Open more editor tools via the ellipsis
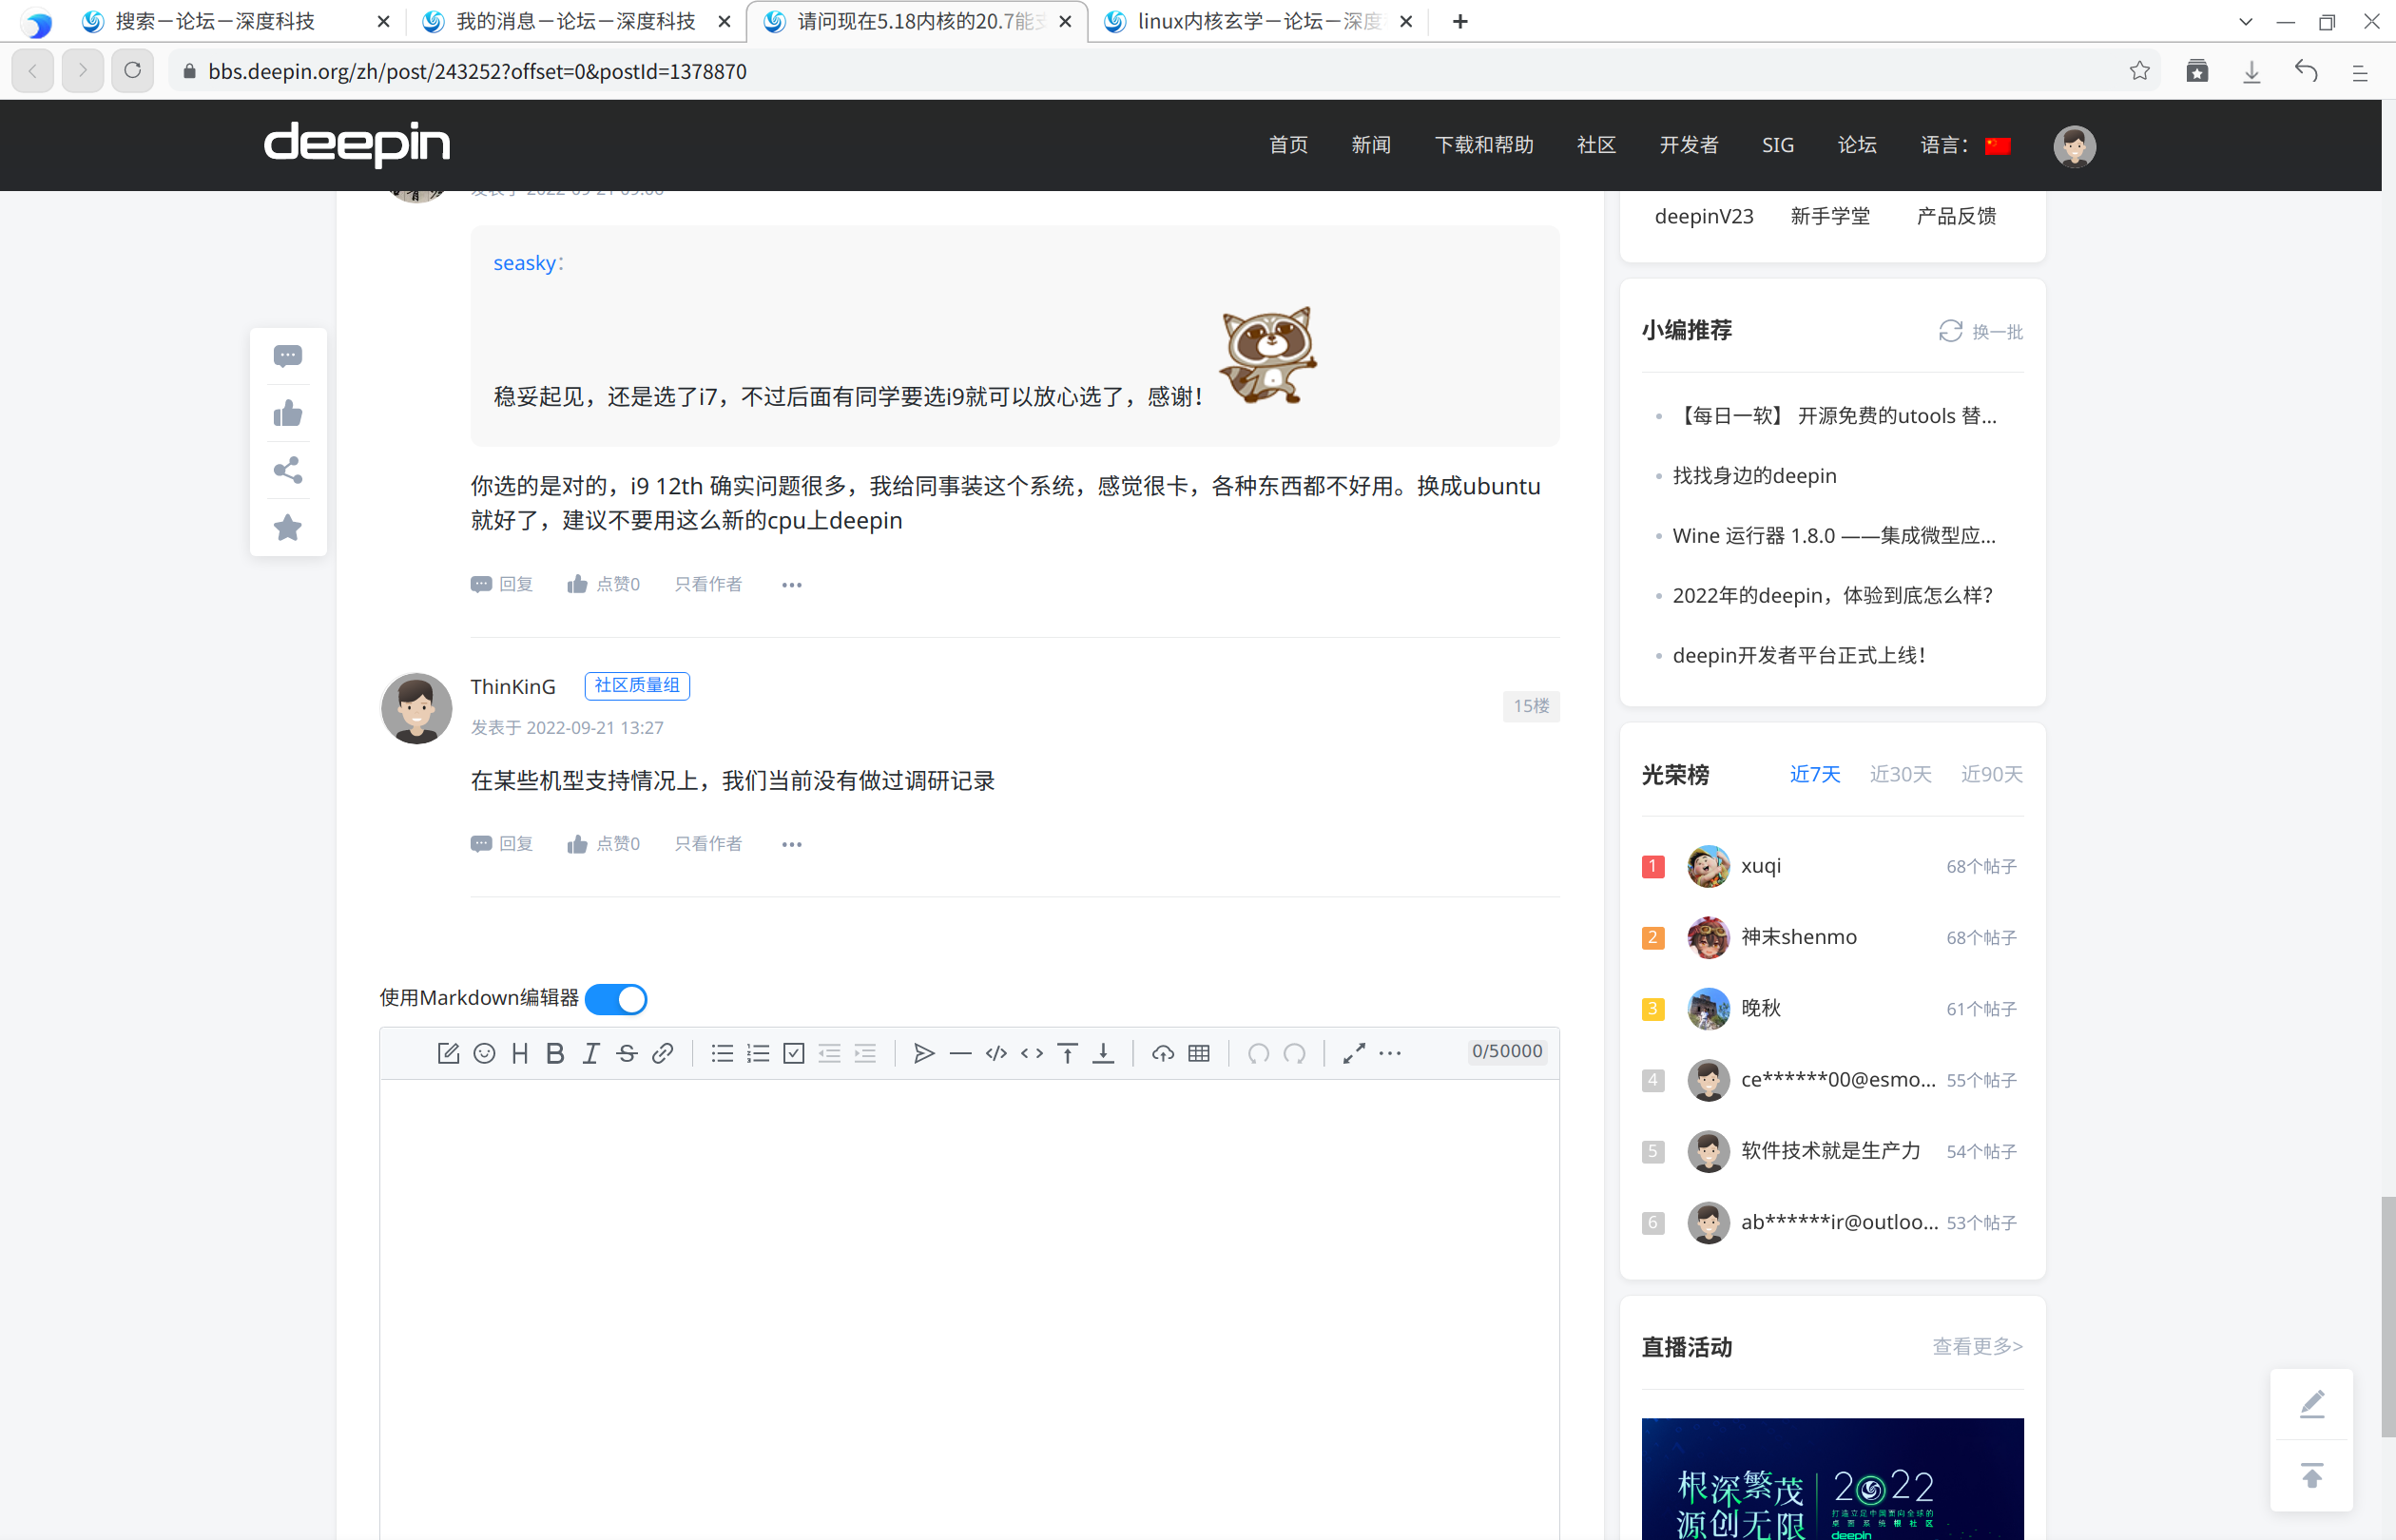 pos(1390,1052)
